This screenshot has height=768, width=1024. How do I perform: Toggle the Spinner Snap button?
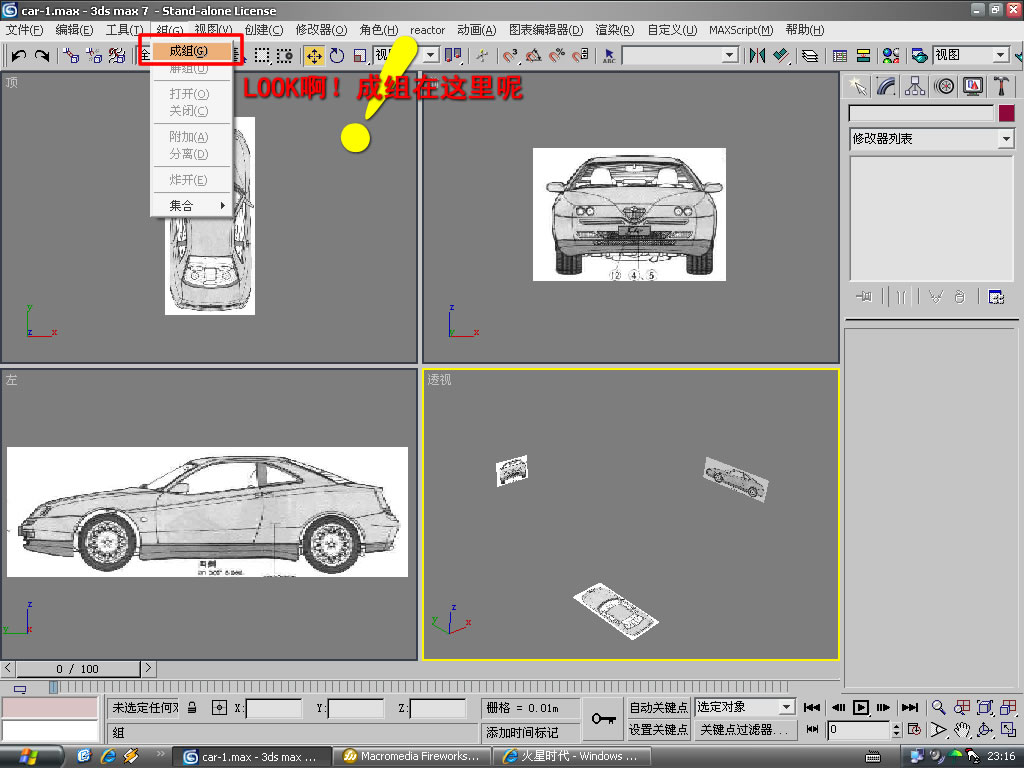pos(581,56)
